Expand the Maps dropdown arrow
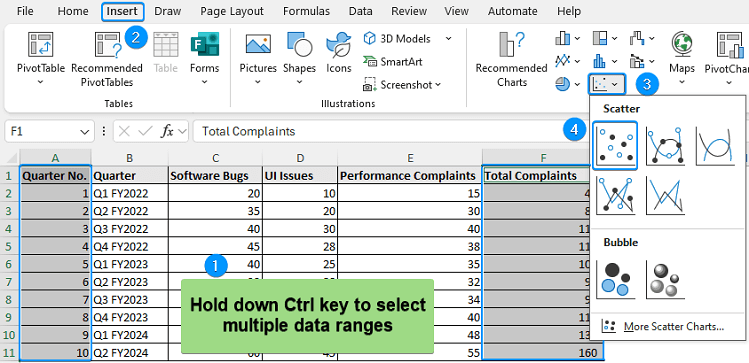Image resolution: width=749 pixels, height=363 pixels. (682, 82)
